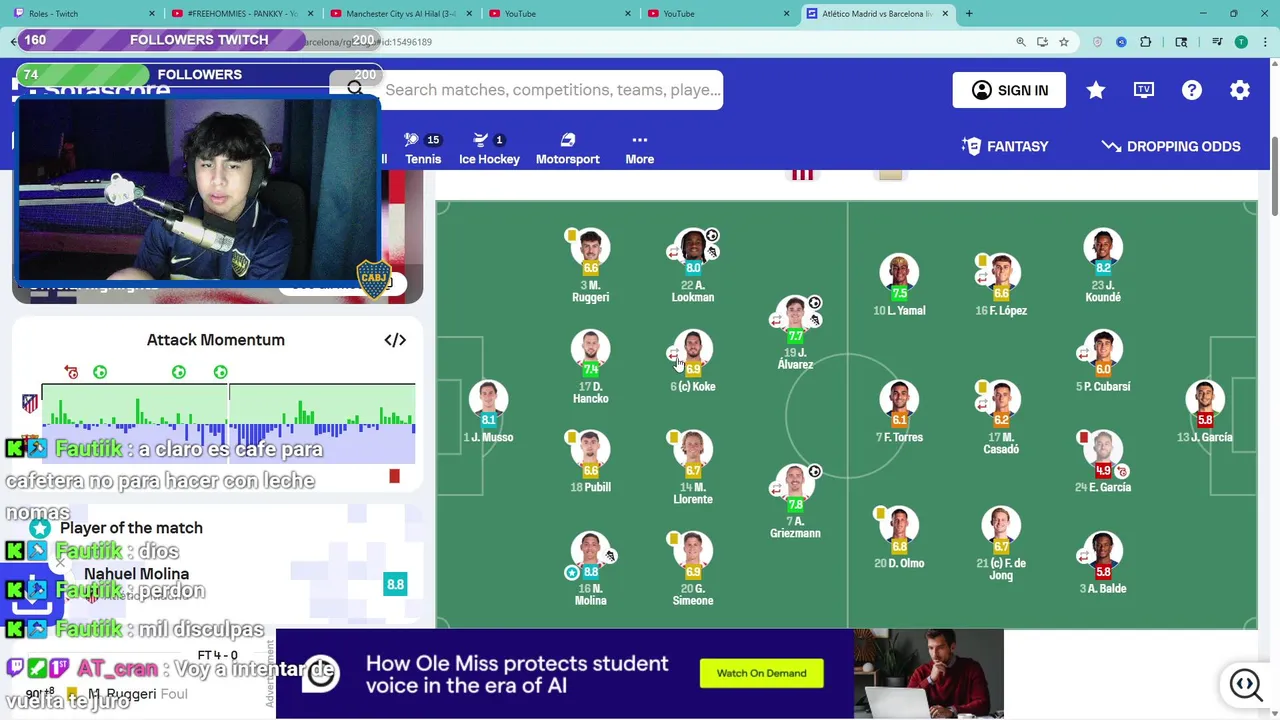Open a new browser tab with plus button
The image size is (1280, 720).
tap(969, 13)
